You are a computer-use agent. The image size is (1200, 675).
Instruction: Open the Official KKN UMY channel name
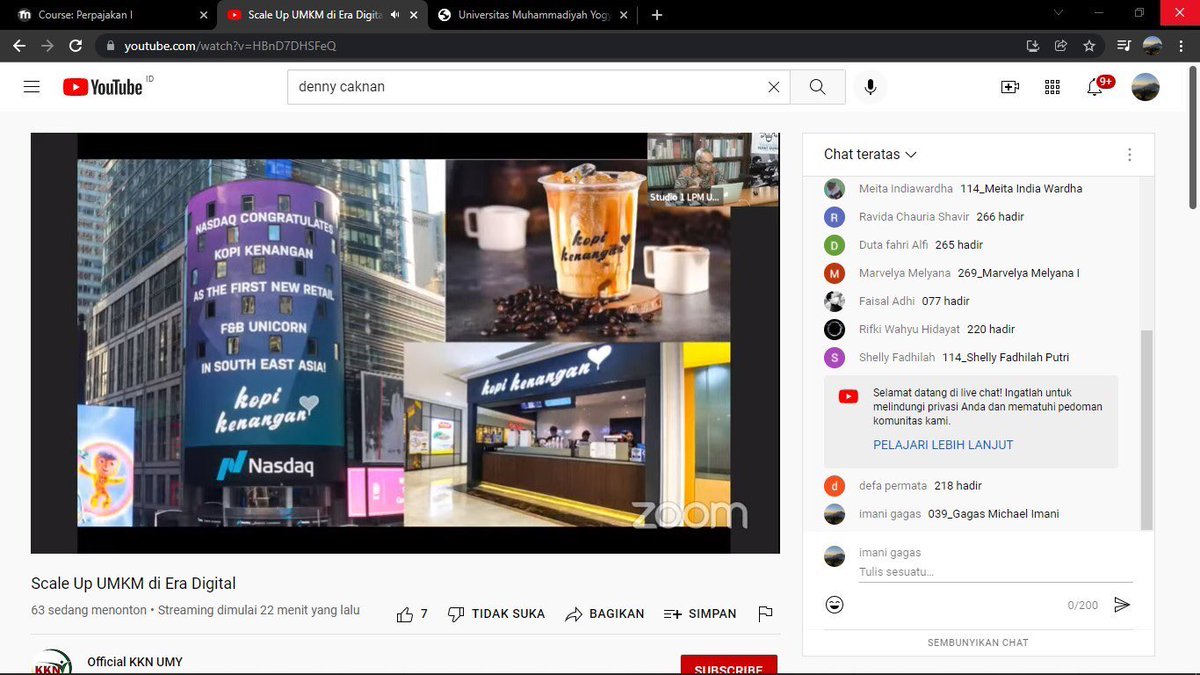tap(135, 662)
